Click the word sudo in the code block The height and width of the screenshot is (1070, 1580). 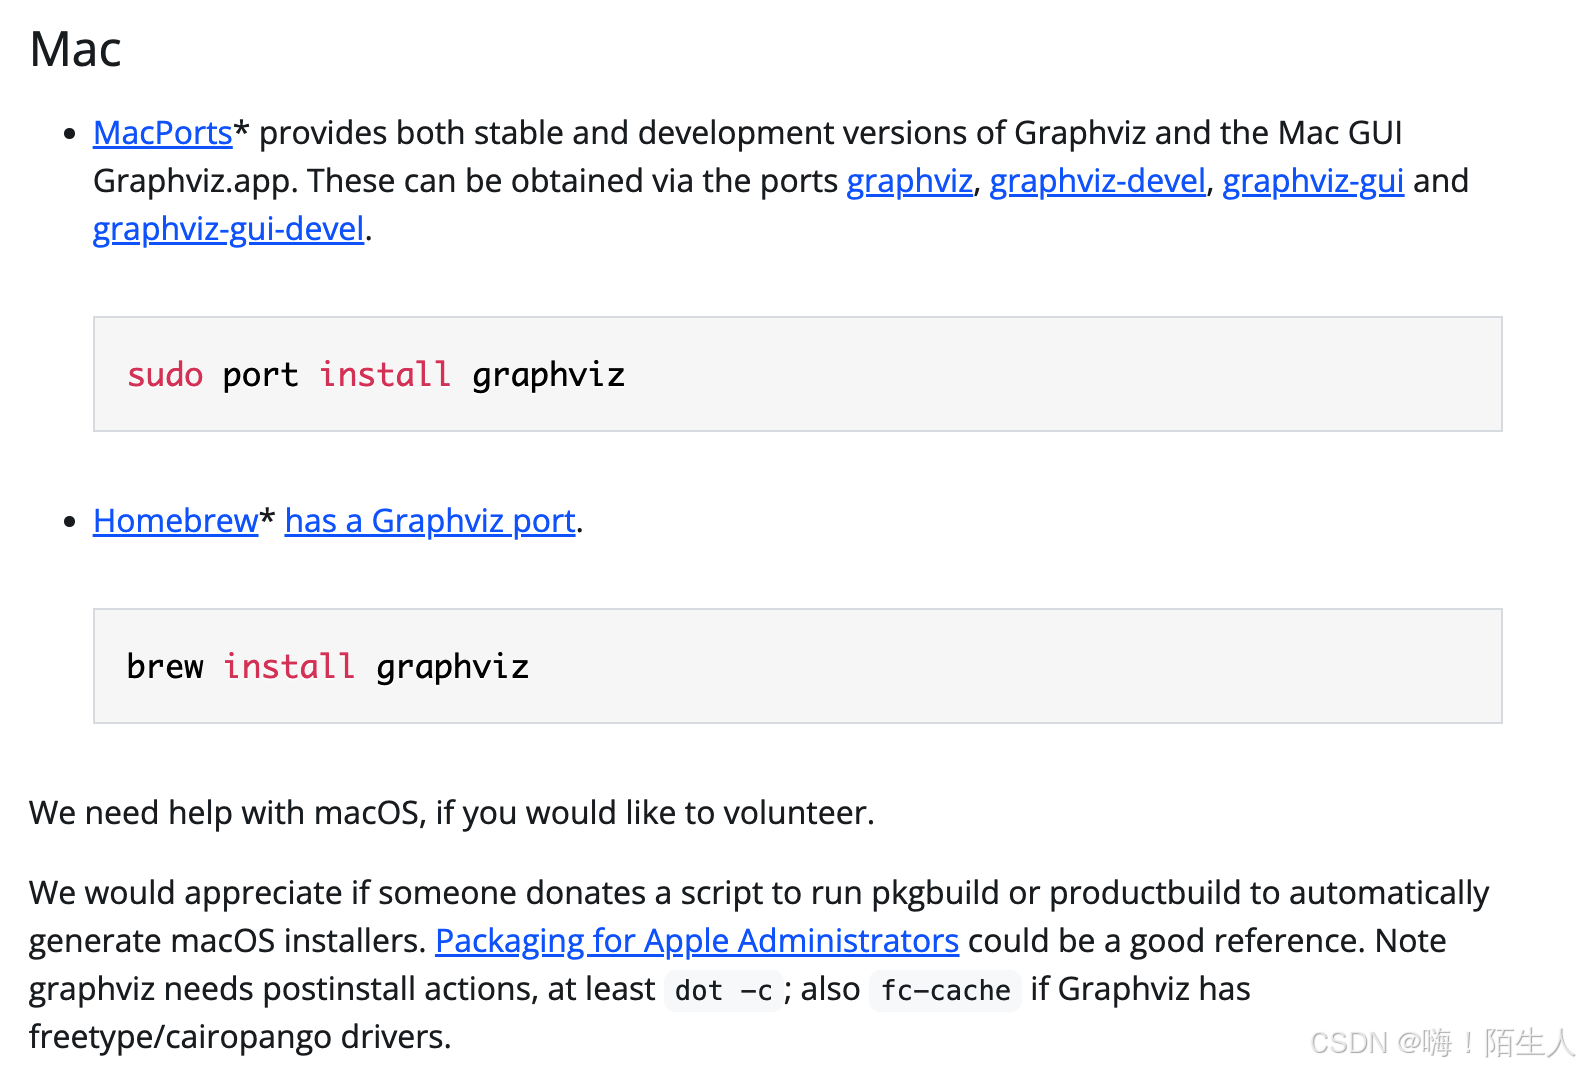click(165, 375)
